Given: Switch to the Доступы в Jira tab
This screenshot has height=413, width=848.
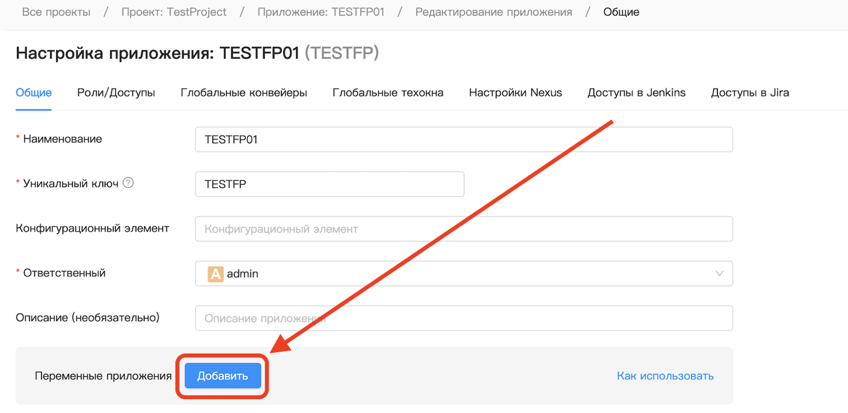Looking at the screenshot, I should pos(750,93).
